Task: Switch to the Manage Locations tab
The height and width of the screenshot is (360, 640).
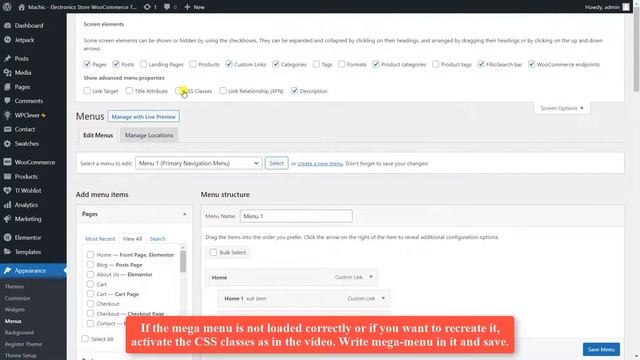Action: (x=149, y=135)
